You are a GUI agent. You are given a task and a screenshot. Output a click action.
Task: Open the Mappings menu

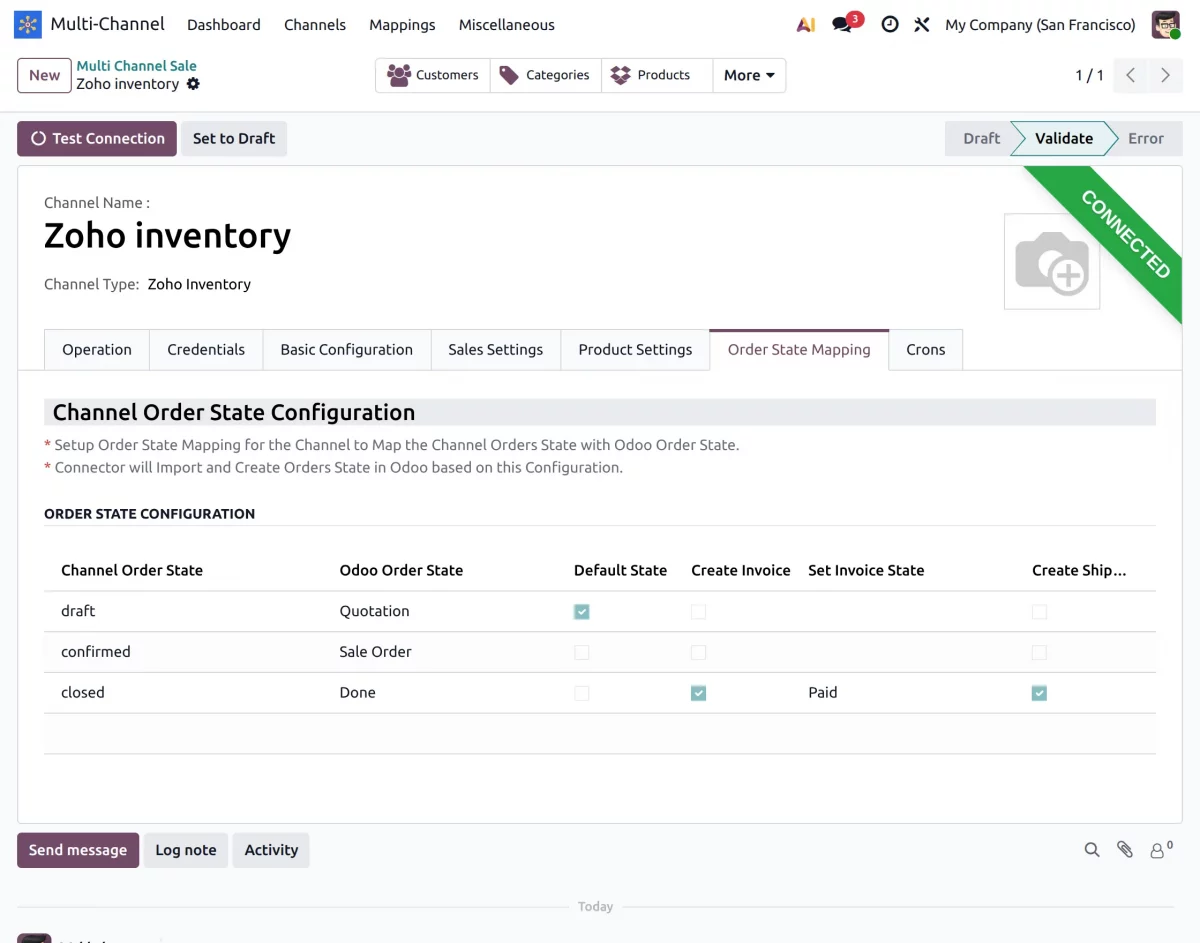(x=402, y=25)
